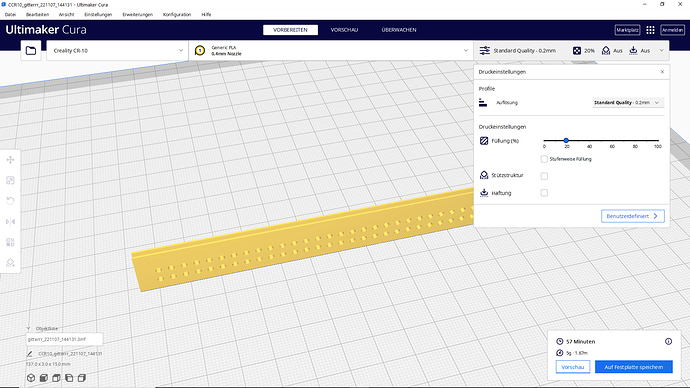Enable Stufenweise Füllung checkbox

coord(544,159)
